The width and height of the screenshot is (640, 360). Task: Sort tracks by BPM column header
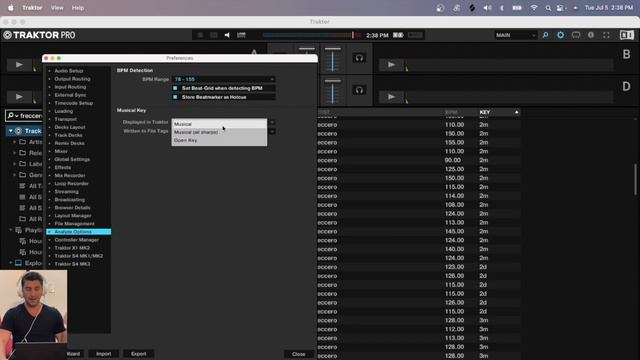[451, 112]
